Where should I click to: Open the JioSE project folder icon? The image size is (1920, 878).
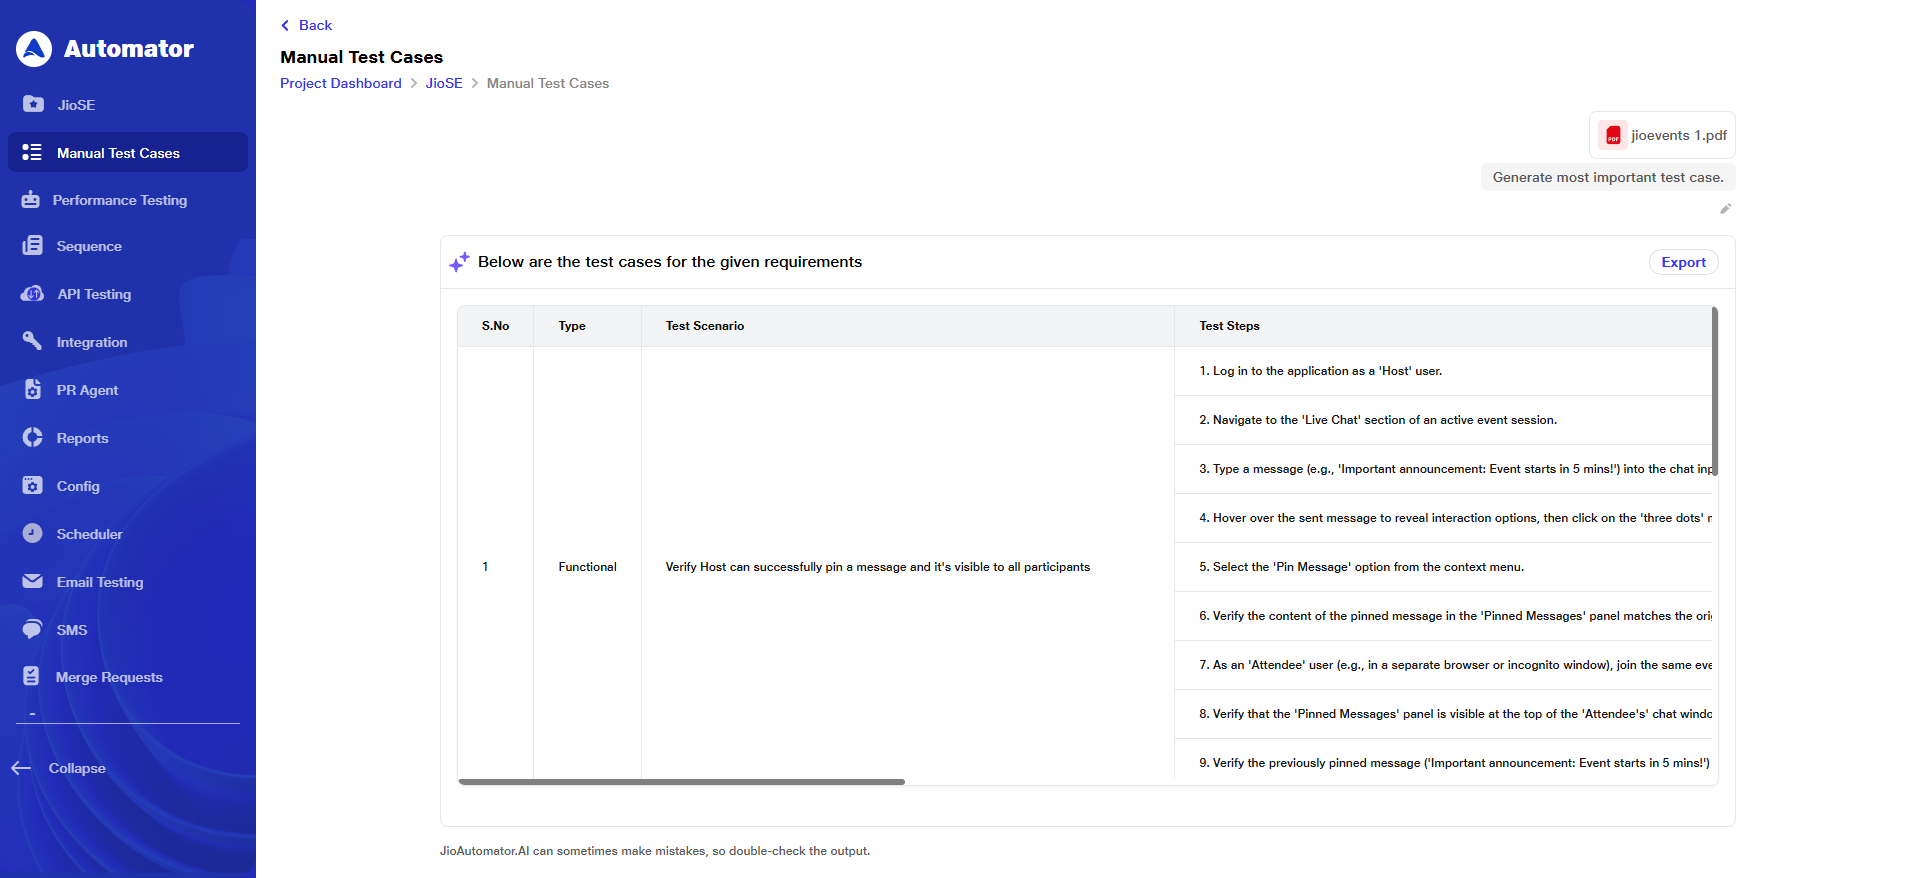tap(33, 104)
